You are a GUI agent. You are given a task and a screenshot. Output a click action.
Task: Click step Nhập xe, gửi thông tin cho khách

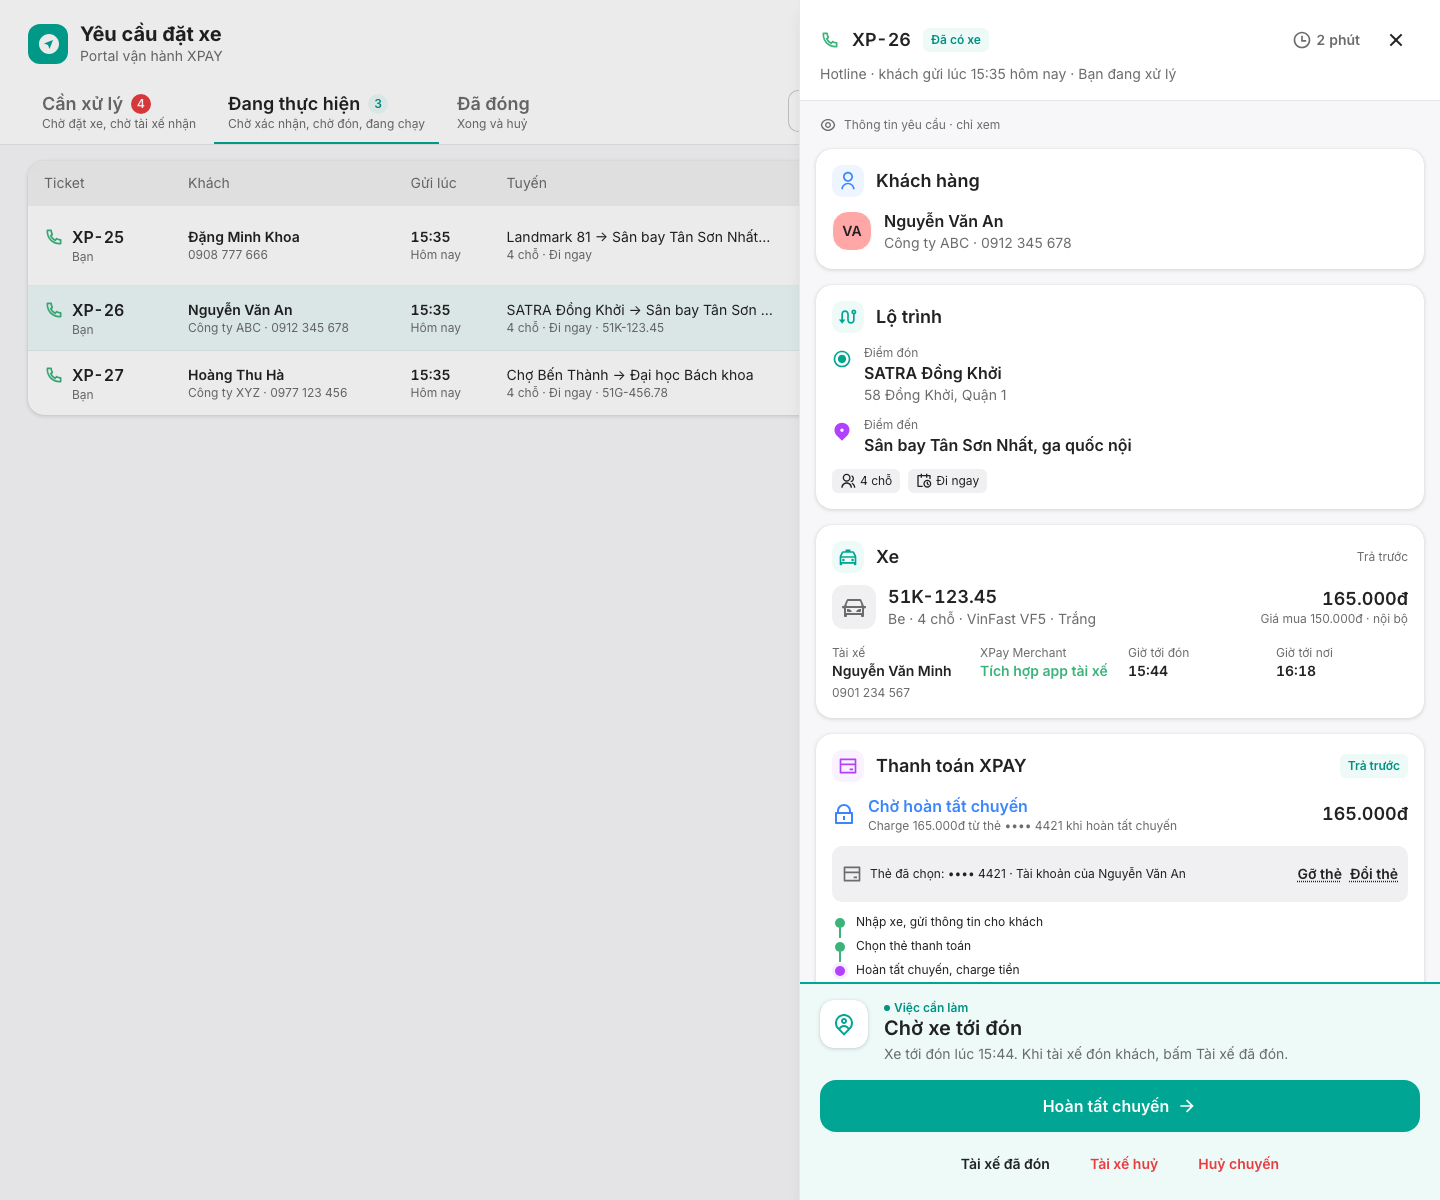(949, 922)
